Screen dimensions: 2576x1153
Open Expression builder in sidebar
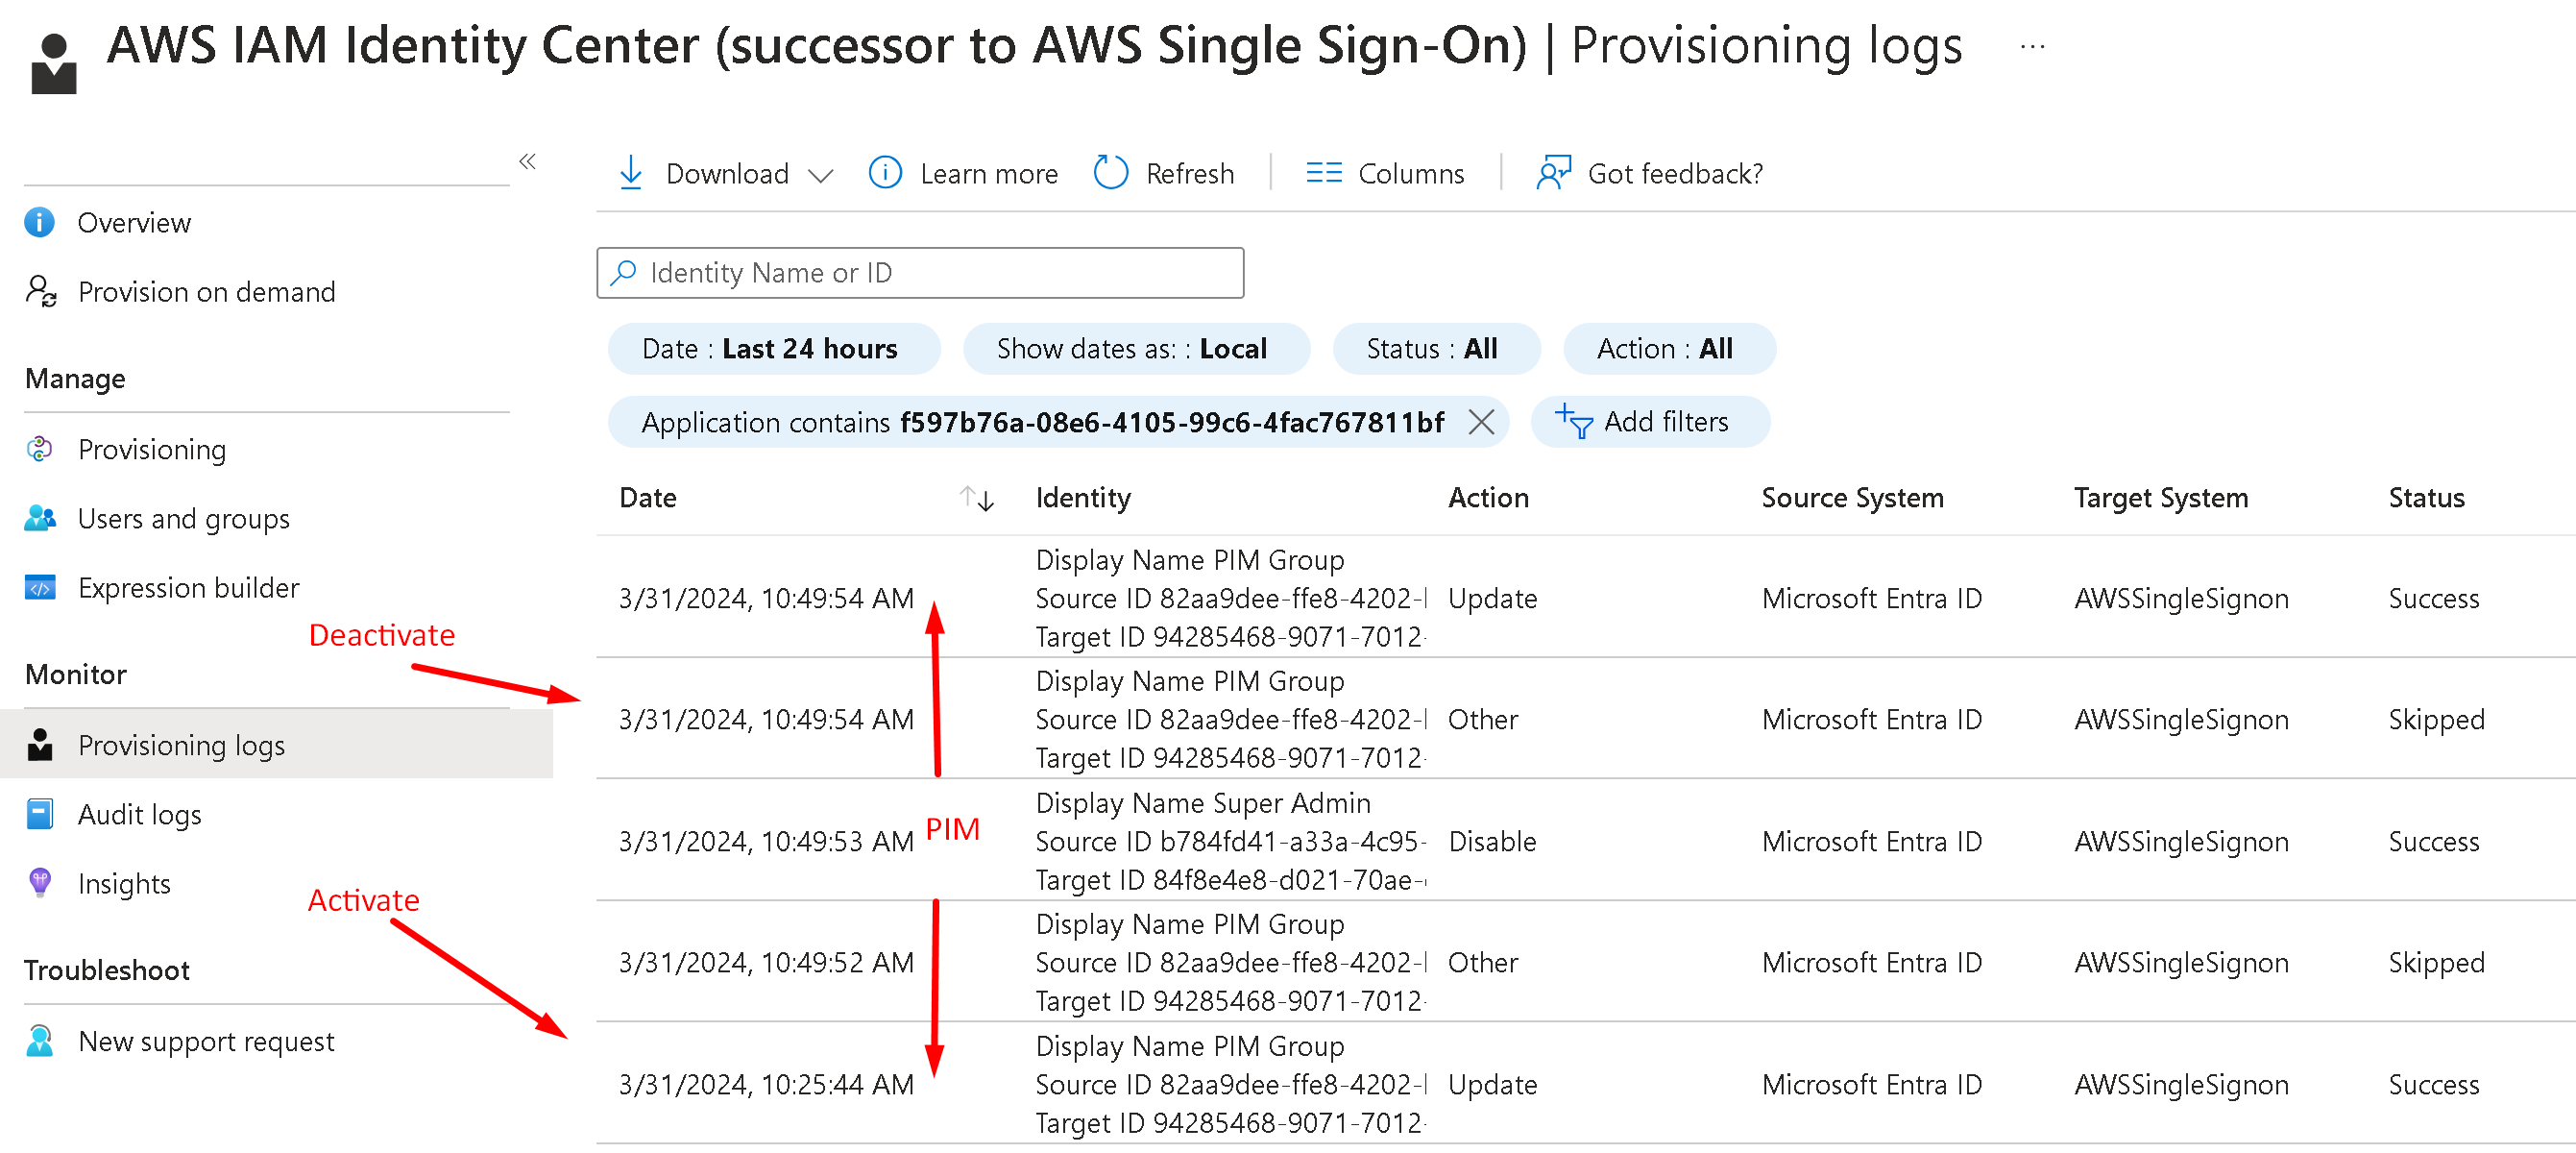point(188,588)
